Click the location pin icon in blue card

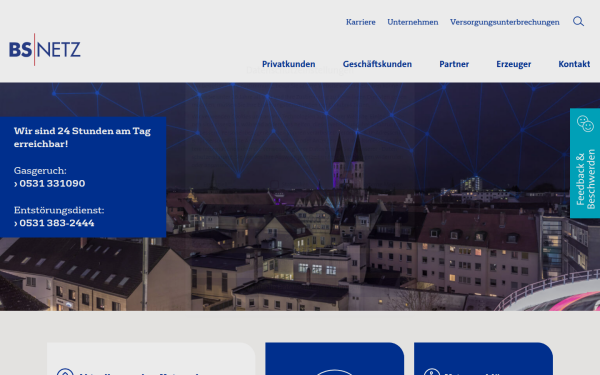pos(432,372)
